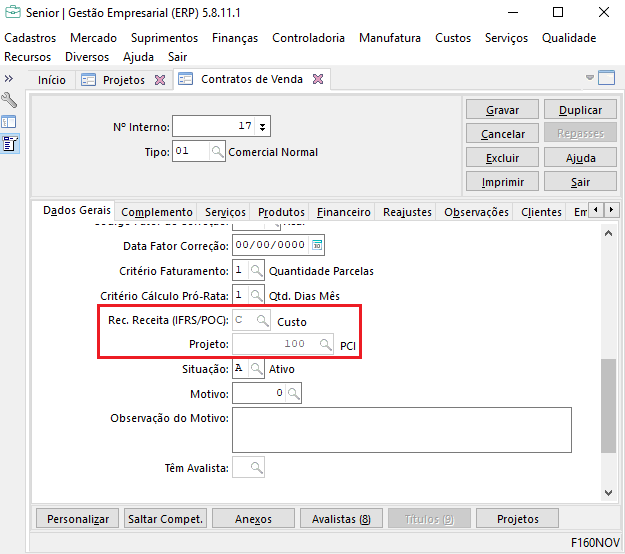Image resolution: width=625 pixels, height=554 pixels.
Task: Search Situação lookup magnifier
Action: [x=256, y=369]
